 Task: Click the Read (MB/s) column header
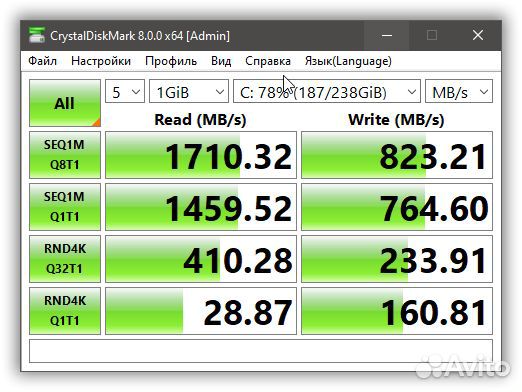tap(200, 120)
